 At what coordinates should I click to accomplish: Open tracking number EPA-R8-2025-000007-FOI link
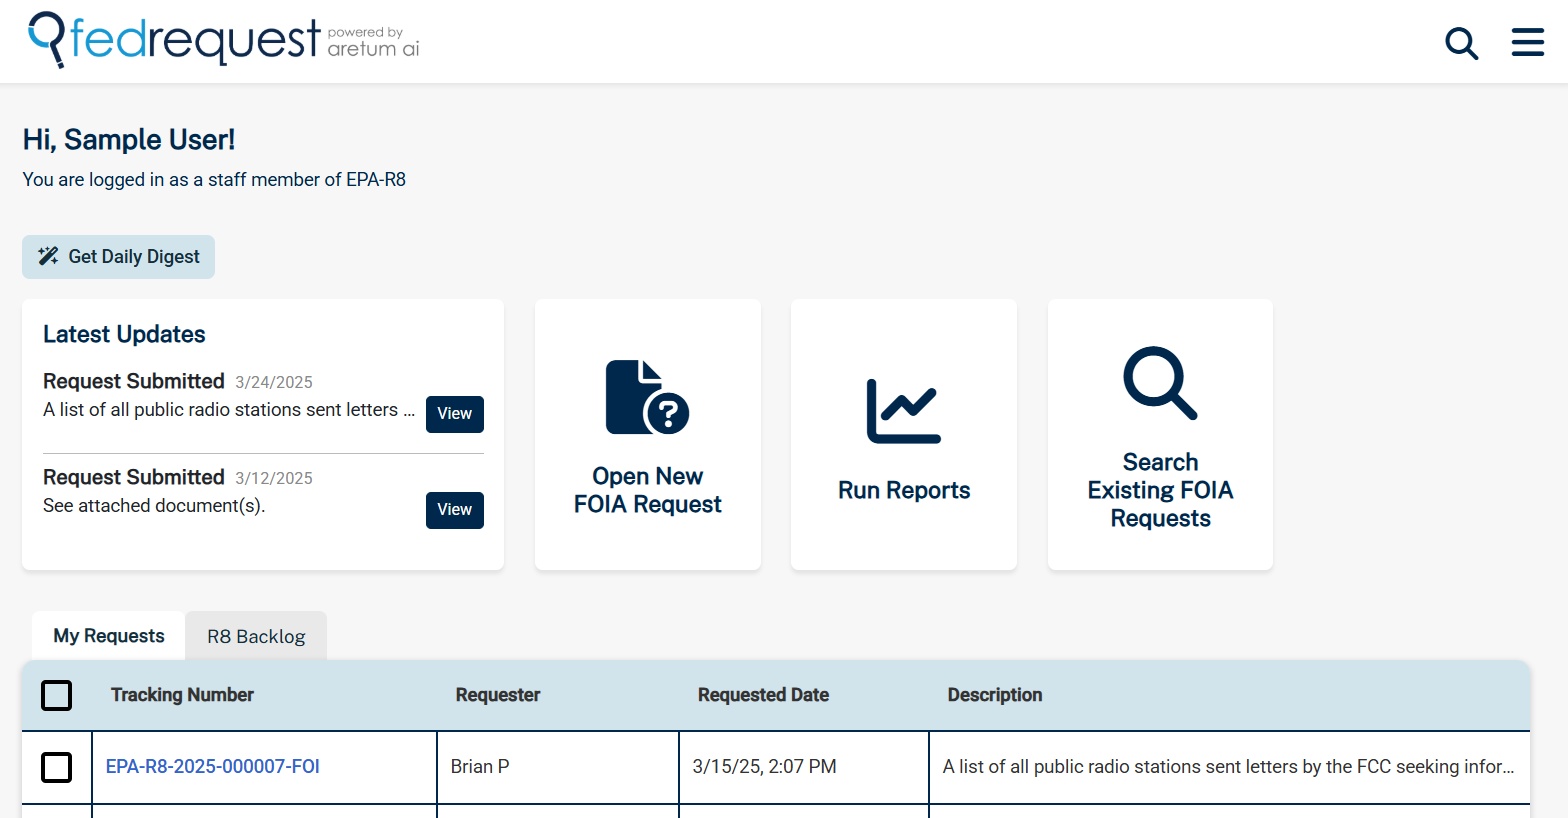coord(213,767)
